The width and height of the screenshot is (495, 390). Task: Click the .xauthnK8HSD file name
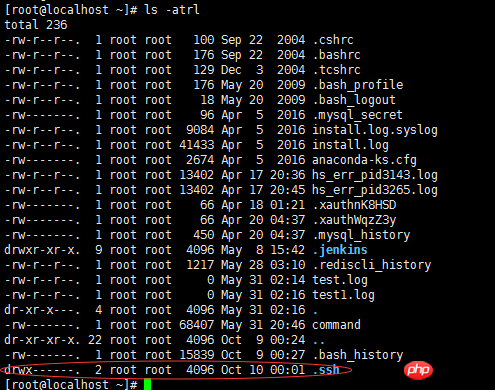[354, 205]
